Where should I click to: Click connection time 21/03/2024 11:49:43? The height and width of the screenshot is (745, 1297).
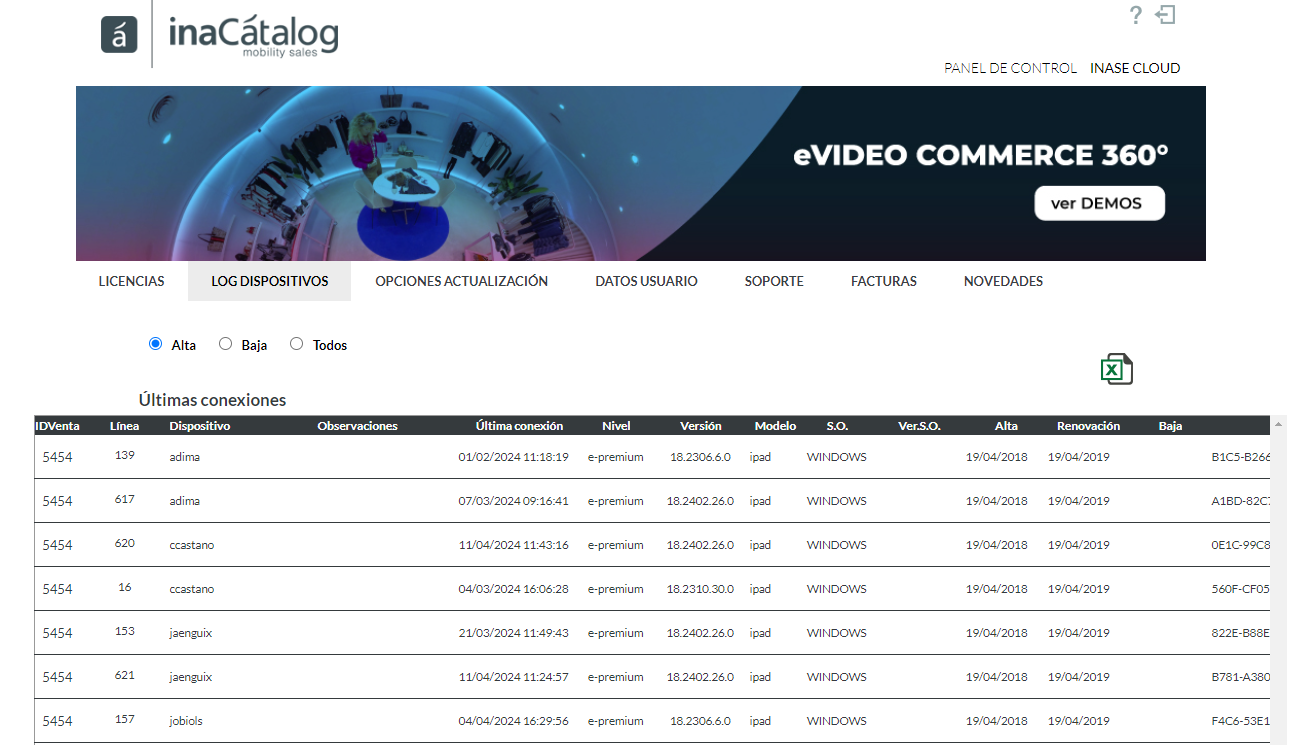(513, 633)
